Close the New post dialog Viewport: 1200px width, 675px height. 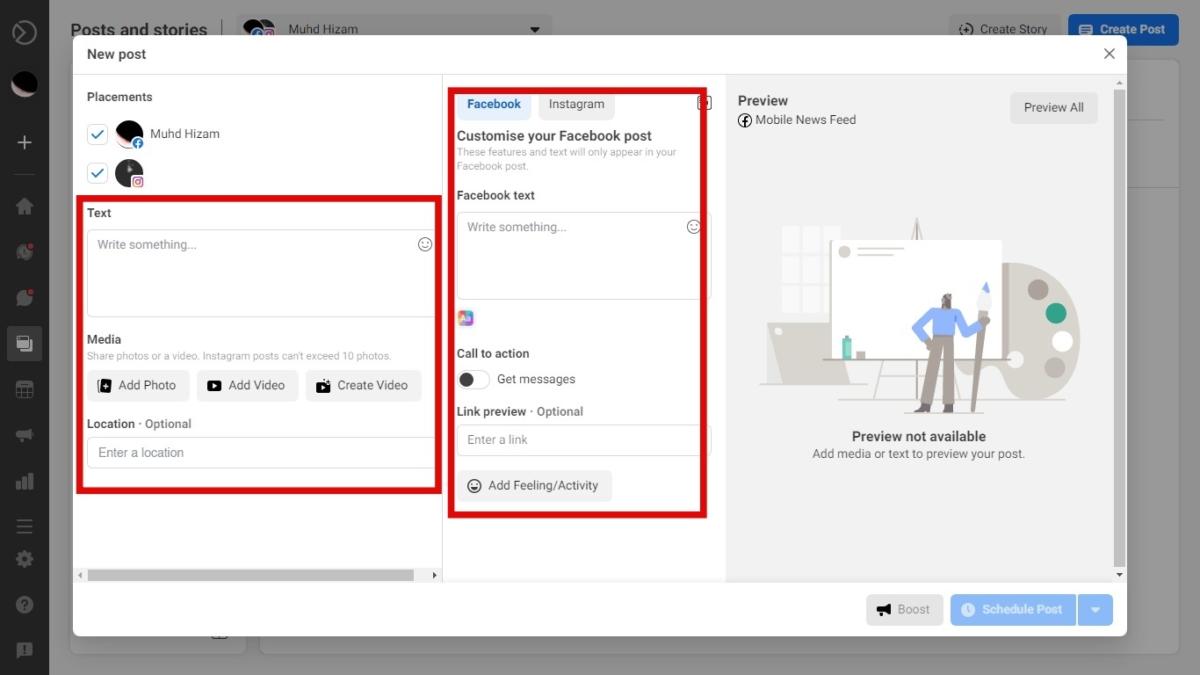point(1109,54)
